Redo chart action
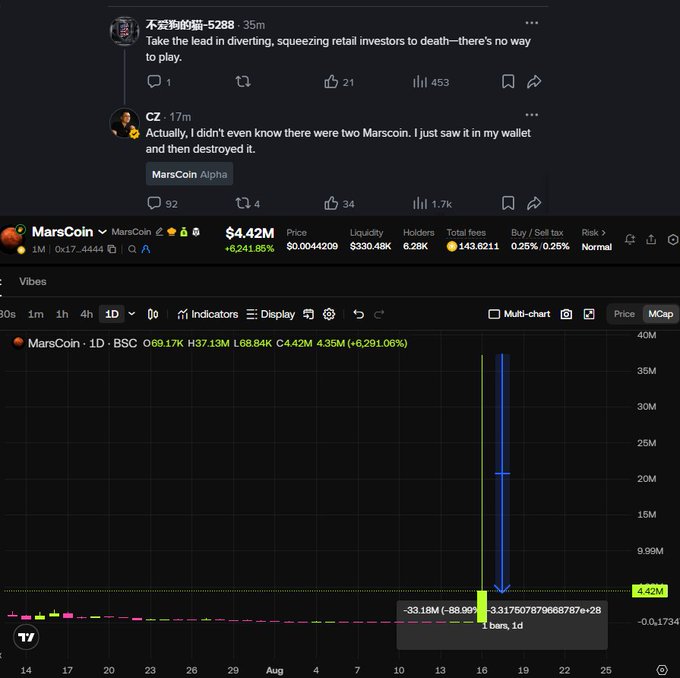Image resolution: width=680 pixels, height=678 pixels. pos(379,314)
